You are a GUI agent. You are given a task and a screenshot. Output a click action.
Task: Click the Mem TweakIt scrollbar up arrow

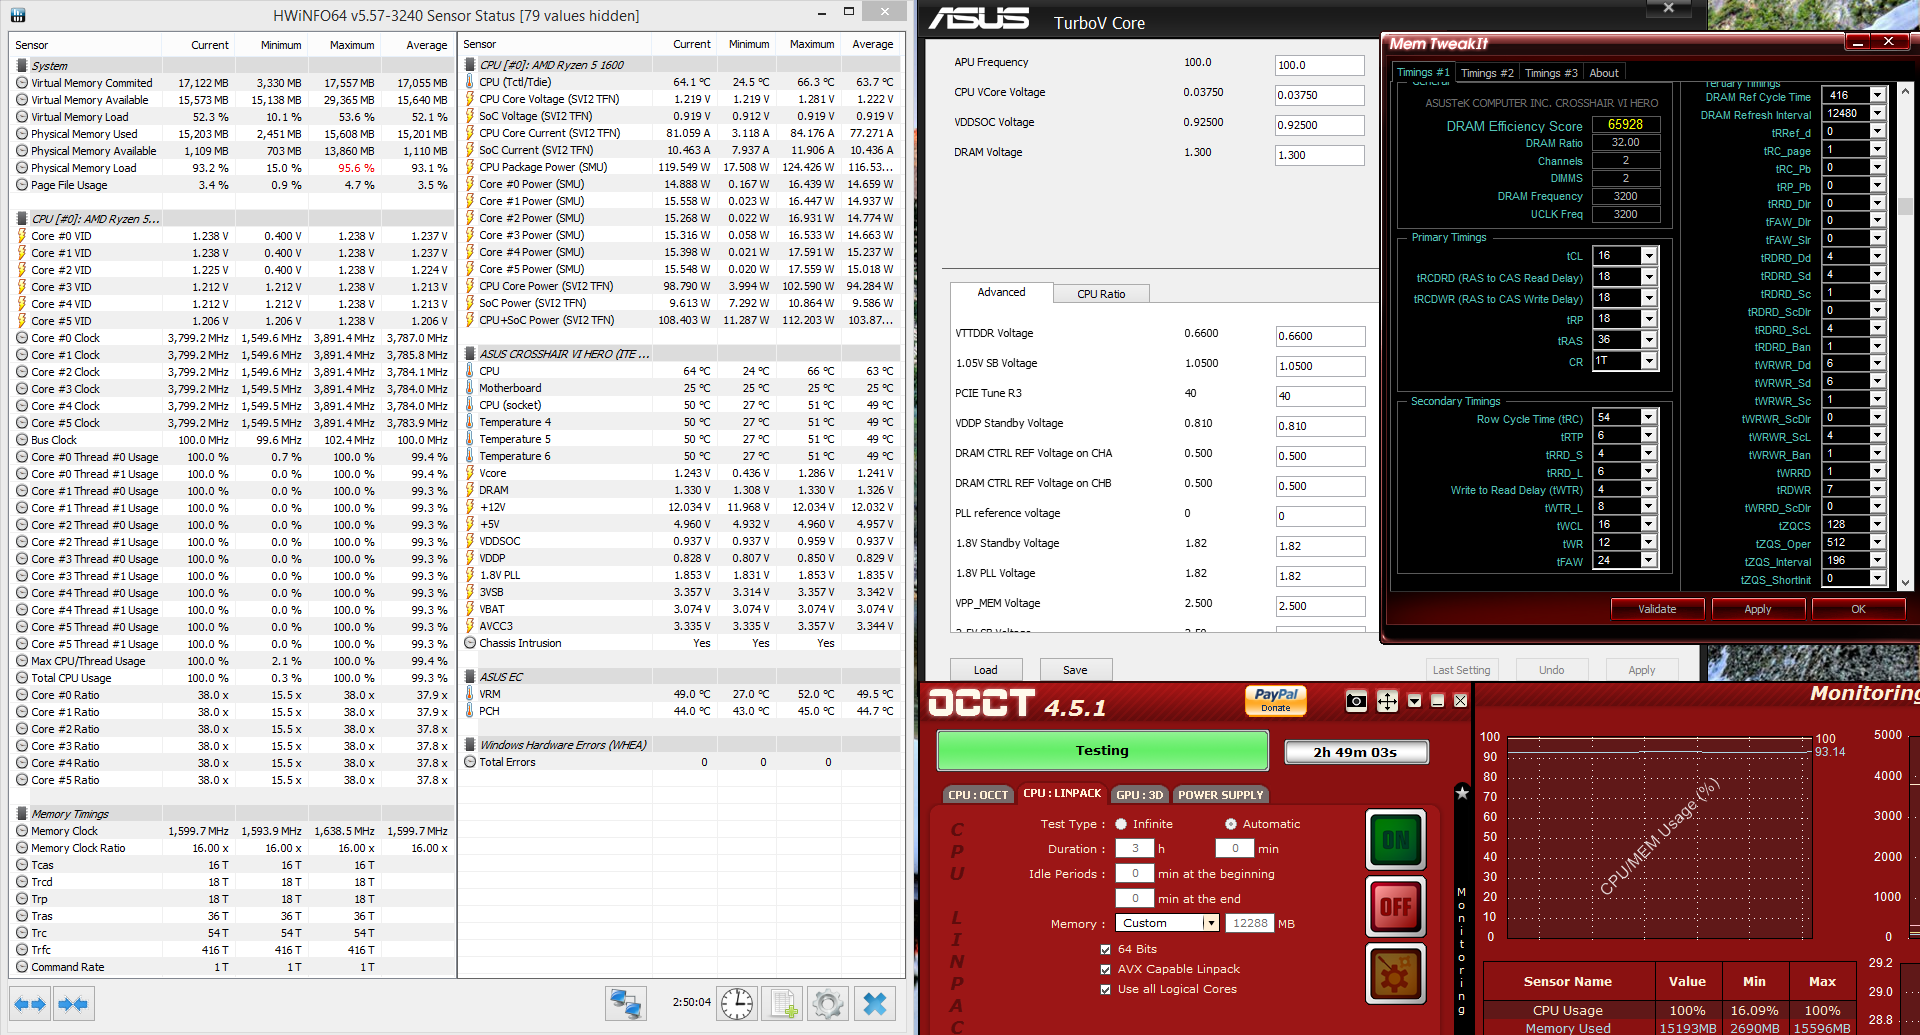point(1905,91)
